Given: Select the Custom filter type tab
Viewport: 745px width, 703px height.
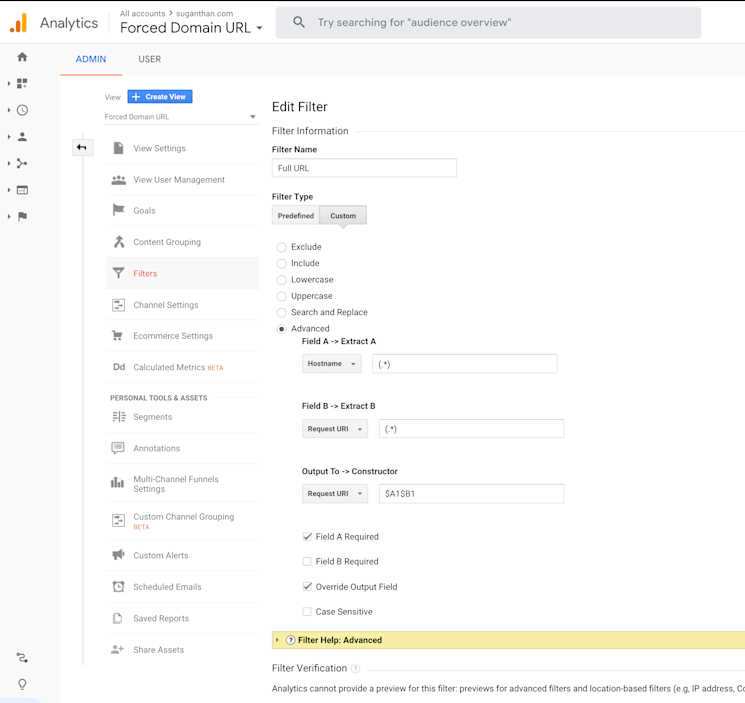Looking at the screenshot, I should pyautogui.click(x=343, y=216).
